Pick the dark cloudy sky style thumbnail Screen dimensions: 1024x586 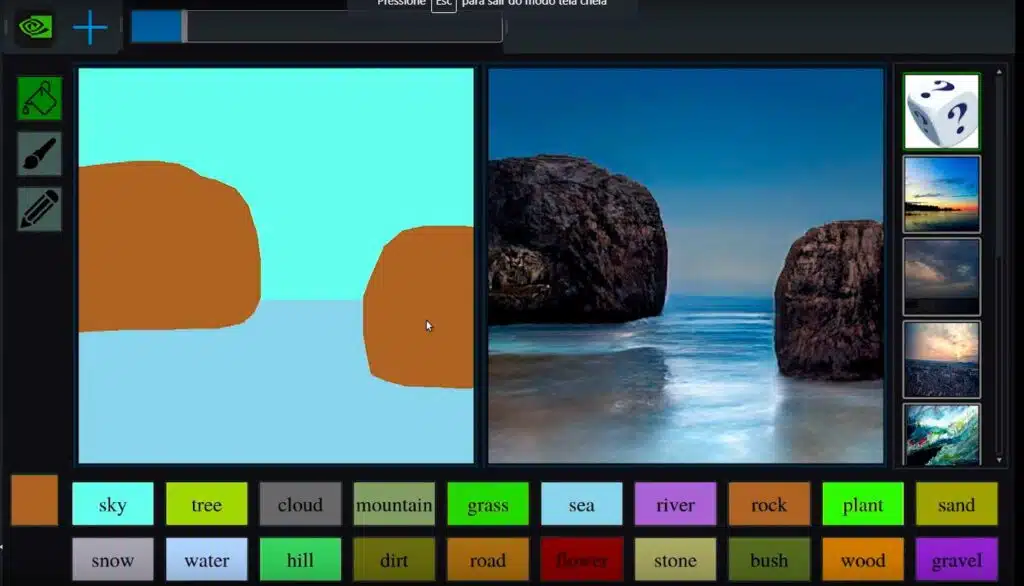[941, 276]
